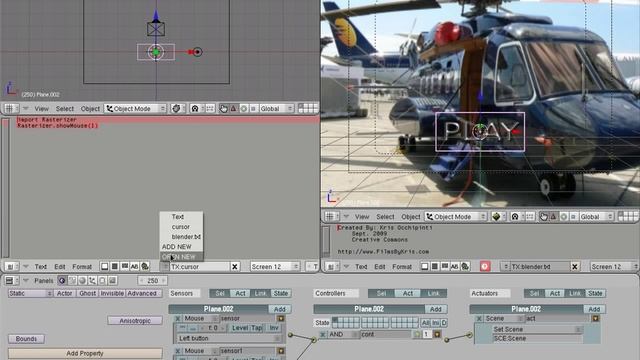This screenshot has width=640, height=360.
Task: Open Format menu in left text editor
Action: click(x=82, y=267)
